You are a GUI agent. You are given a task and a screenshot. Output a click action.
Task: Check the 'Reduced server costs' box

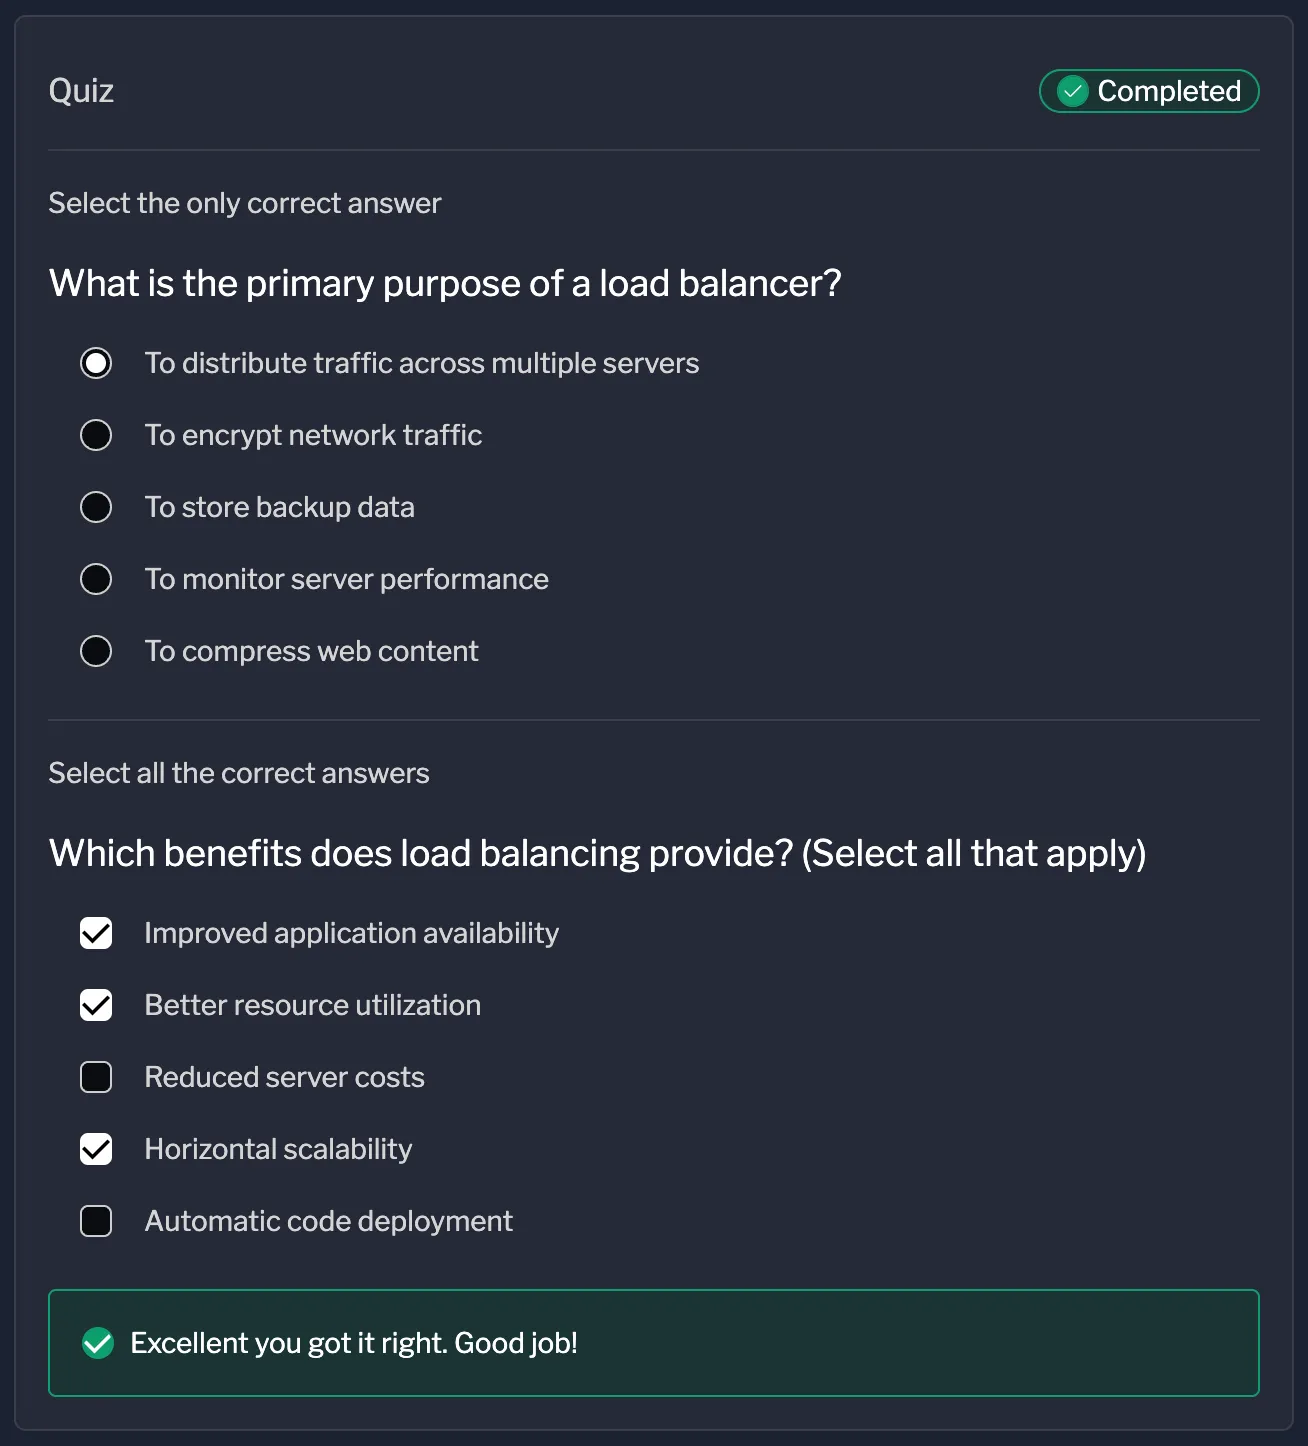pos(96,1077)
